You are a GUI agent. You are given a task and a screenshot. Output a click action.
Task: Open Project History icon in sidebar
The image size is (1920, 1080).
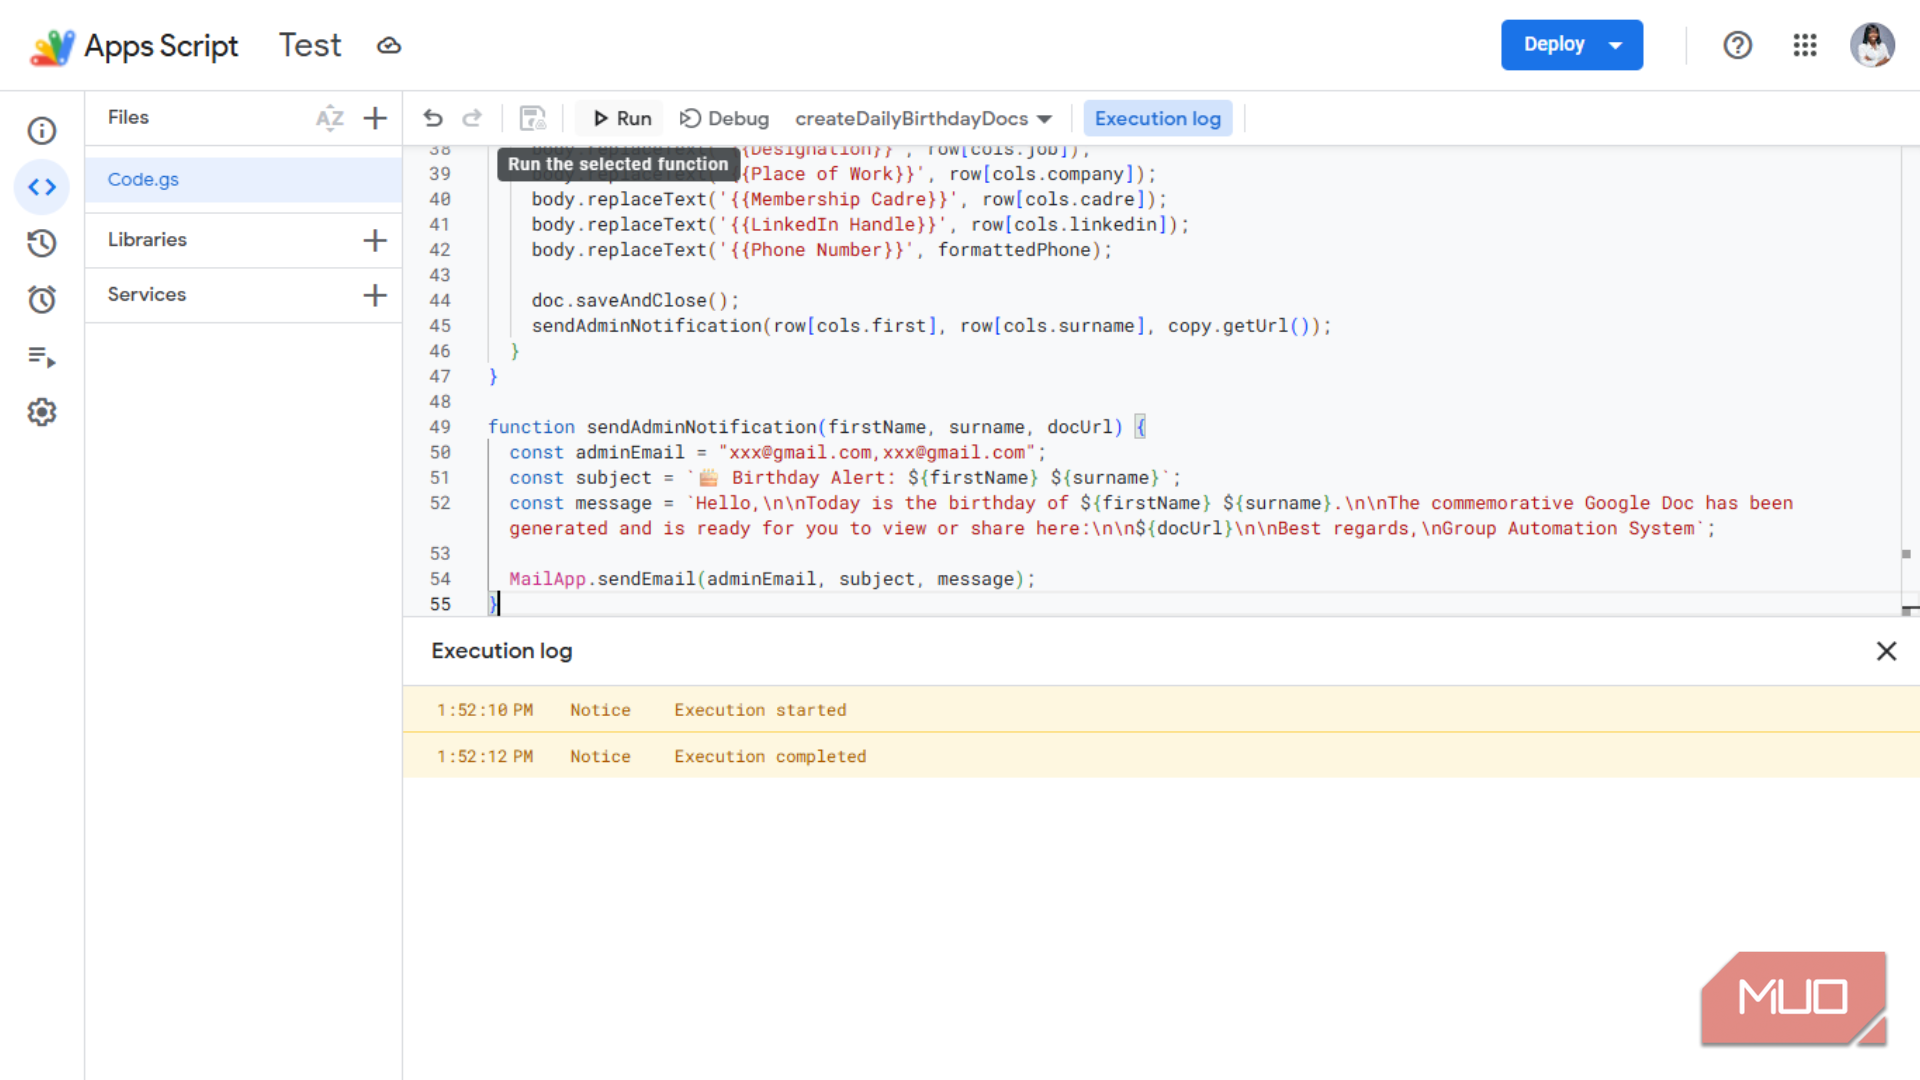tap(42, 243)
